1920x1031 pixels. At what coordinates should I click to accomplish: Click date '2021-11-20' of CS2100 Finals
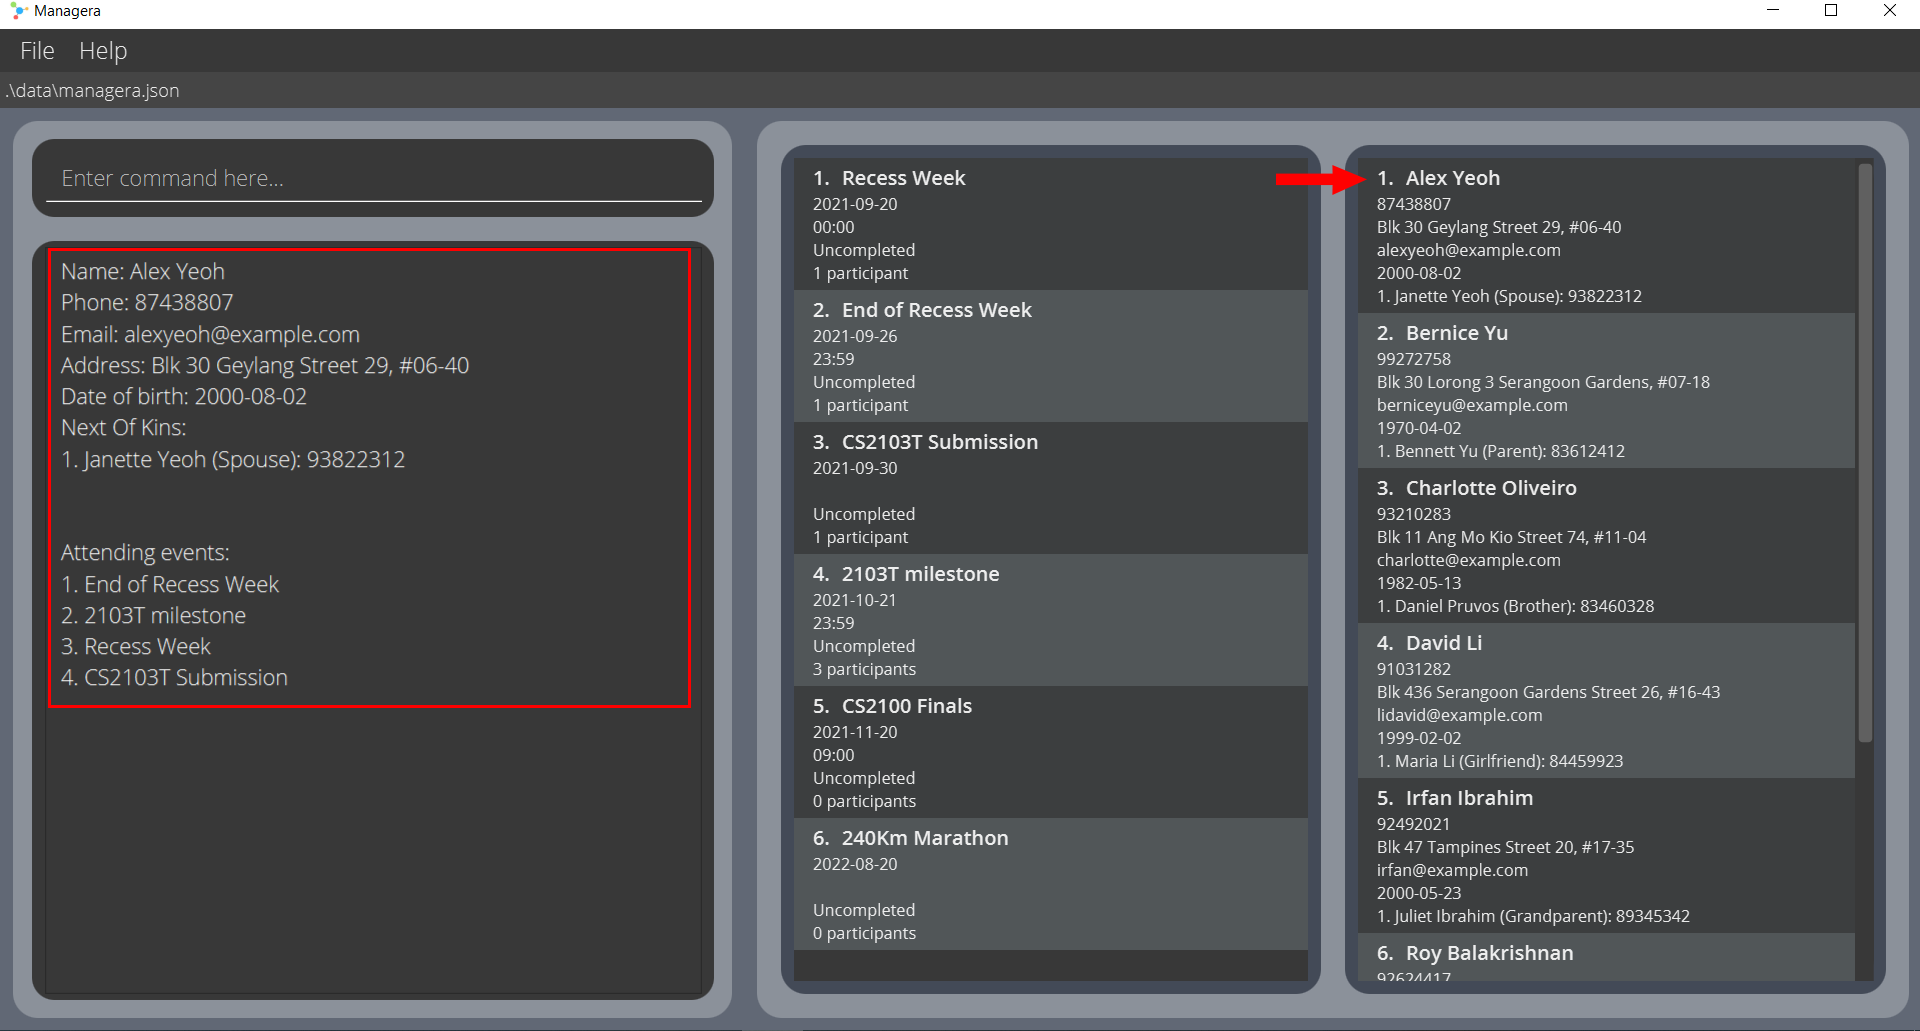click(x=855, y=732)
